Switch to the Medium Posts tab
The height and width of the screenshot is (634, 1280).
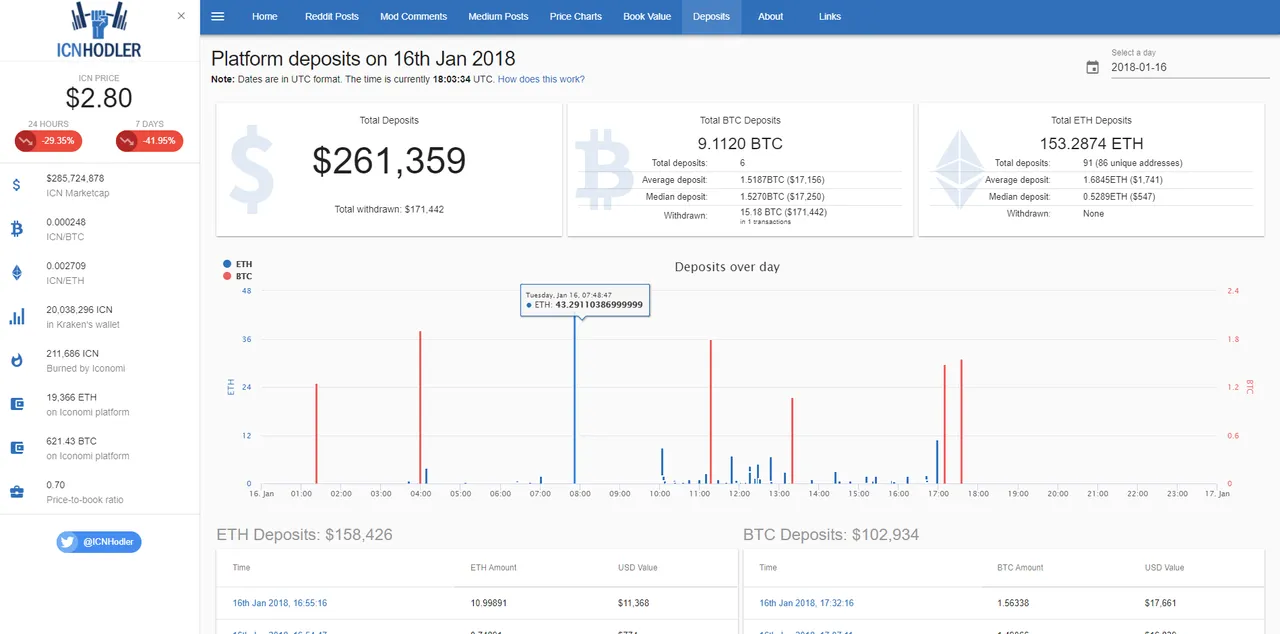click(x=498, y=17)
